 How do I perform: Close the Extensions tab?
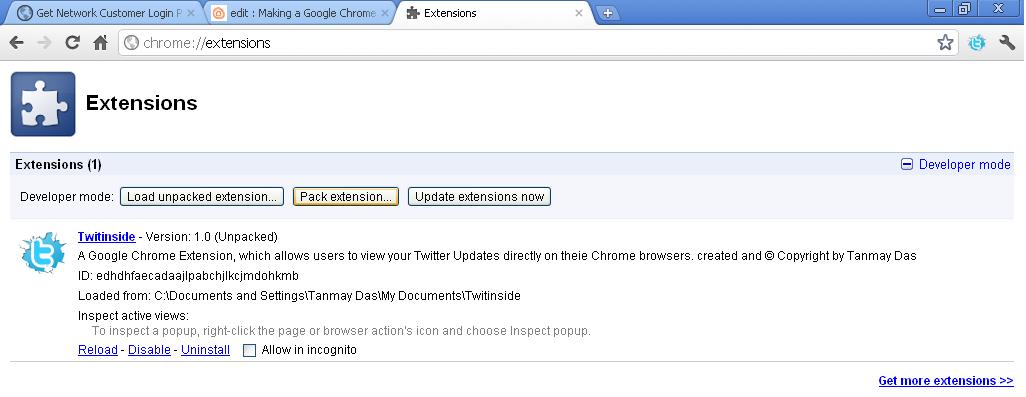578,13
